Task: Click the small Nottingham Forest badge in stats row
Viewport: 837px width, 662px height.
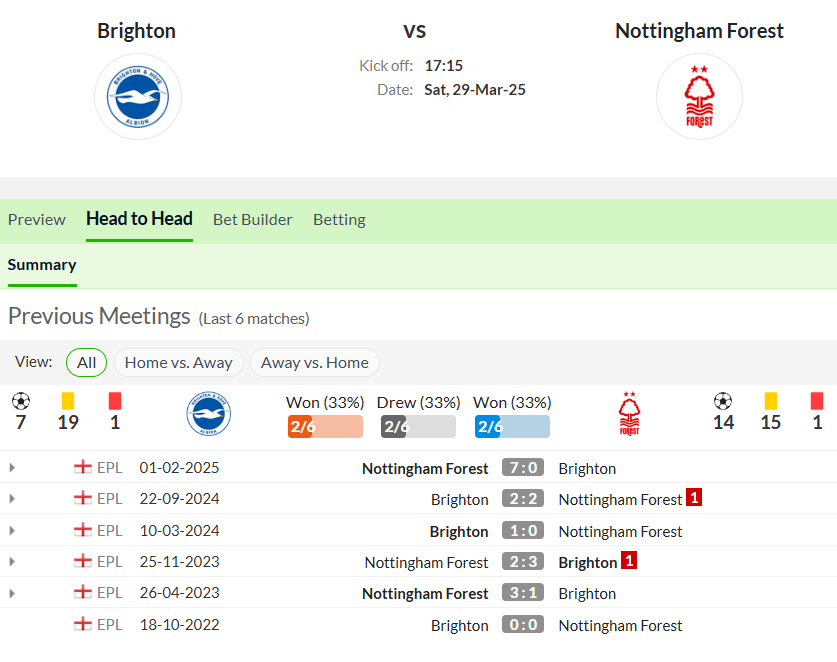Action: (629, 414)
